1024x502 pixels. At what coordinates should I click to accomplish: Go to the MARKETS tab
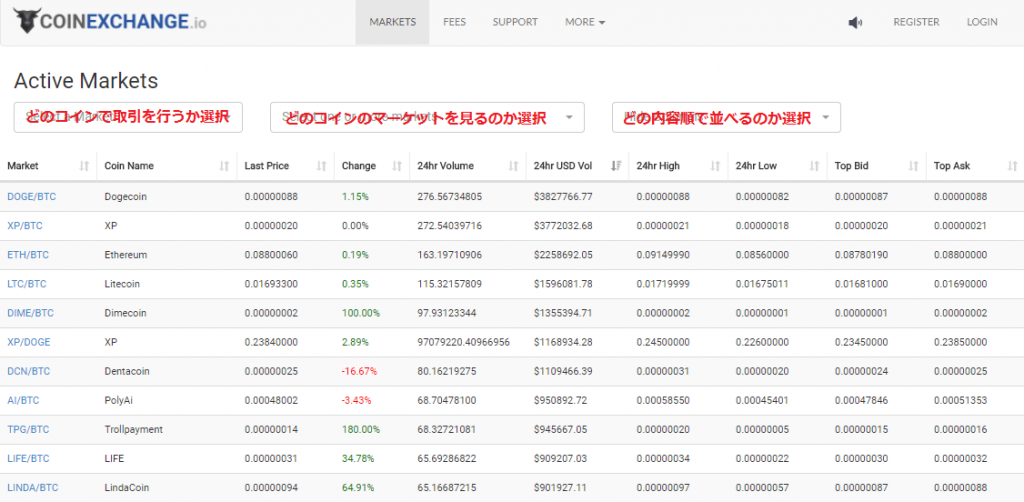pos(392,22)
